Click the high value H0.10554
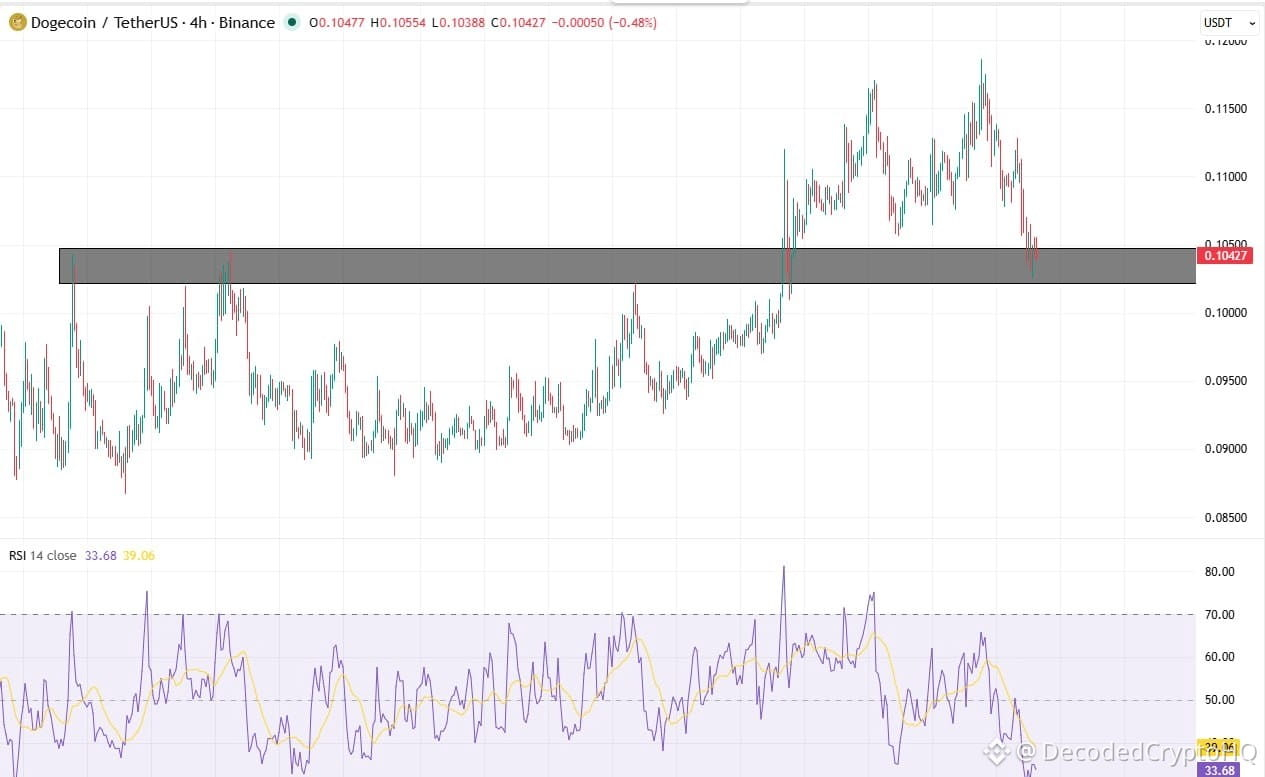Image resolution: width=1265 pixels, height=777 pixels. (399, 22)
